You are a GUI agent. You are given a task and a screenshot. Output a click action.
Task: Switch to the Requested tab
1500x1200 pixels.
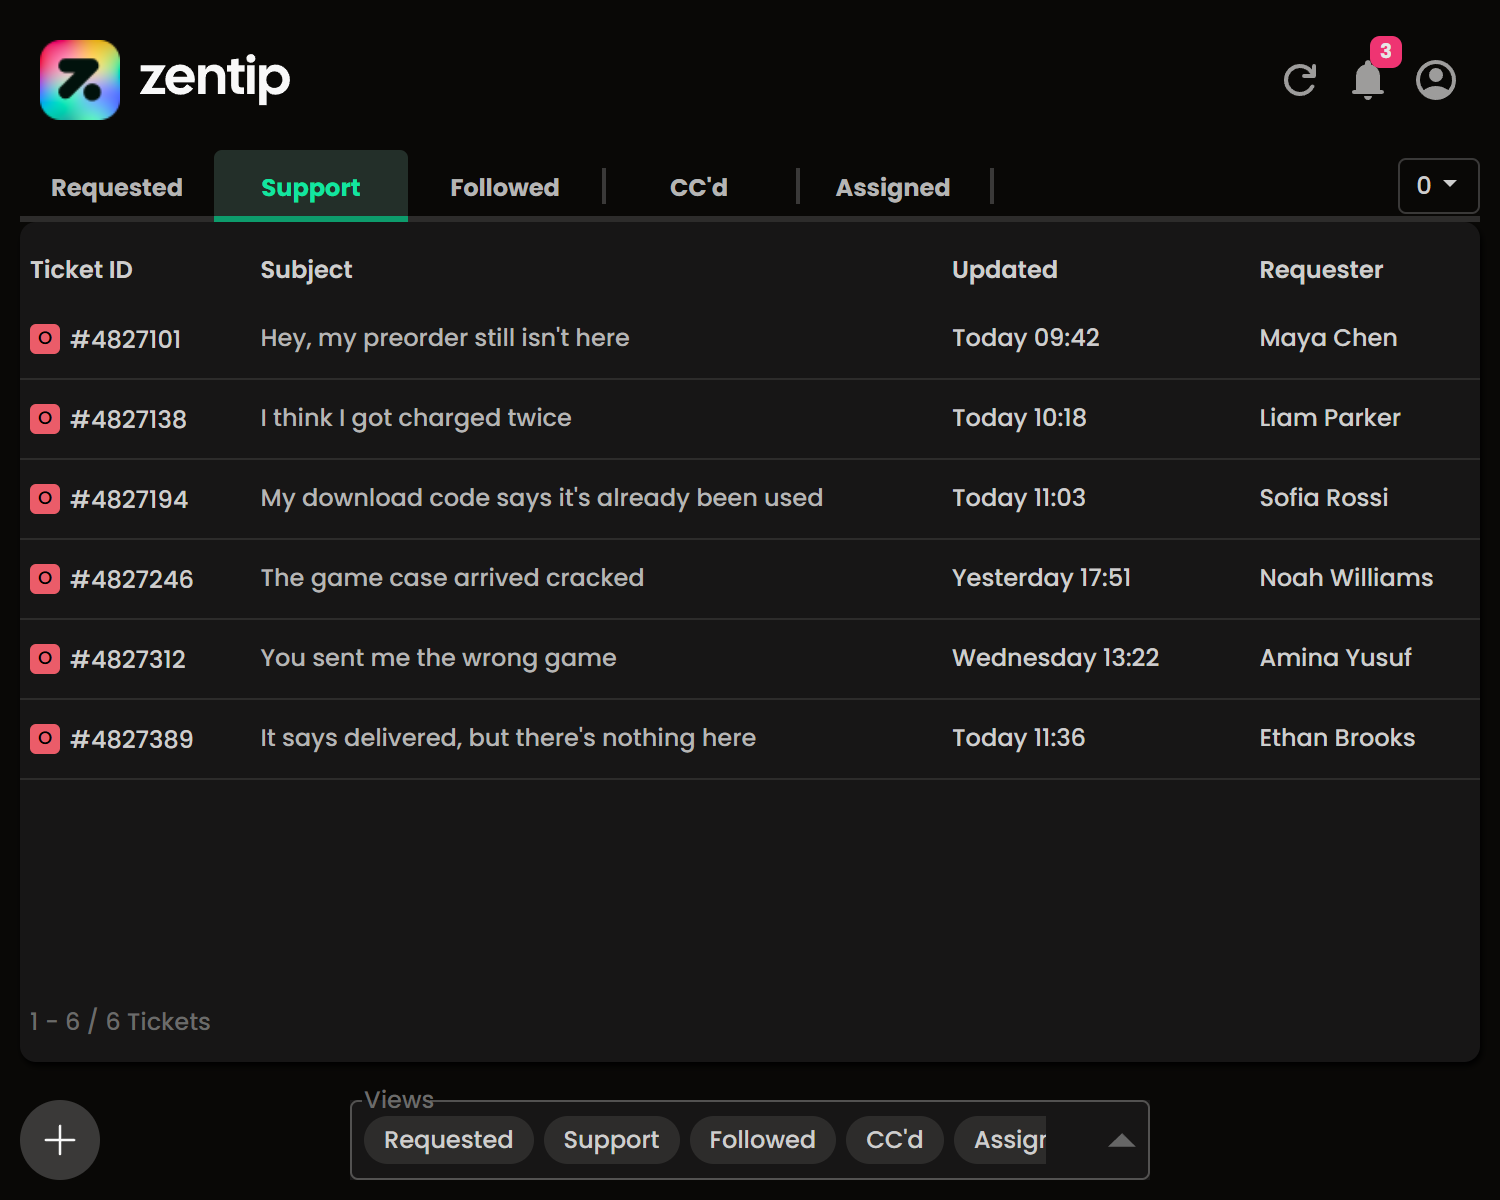click(117, 187)
